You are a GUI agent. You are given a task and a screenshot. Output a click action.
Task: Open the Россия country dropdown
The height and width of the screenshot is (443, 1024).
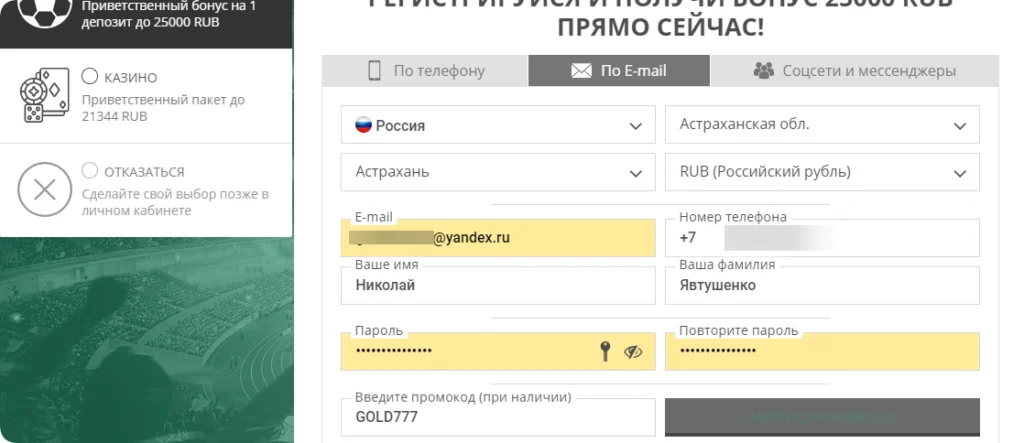click(498, 125)
